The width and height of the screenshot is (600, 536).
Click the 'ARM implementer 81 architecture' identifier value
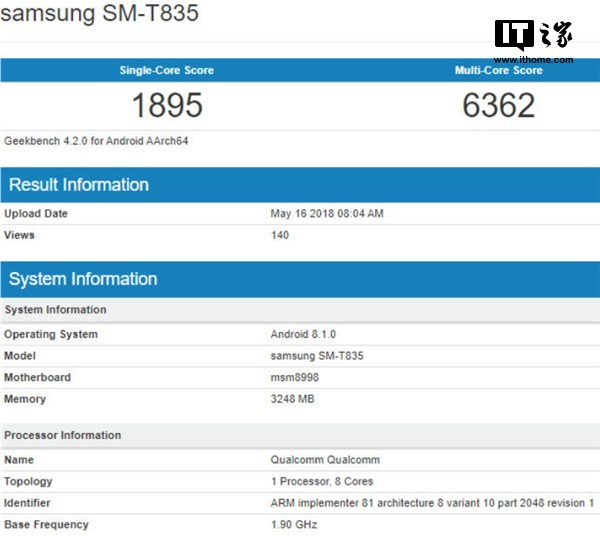coord(432,503)
